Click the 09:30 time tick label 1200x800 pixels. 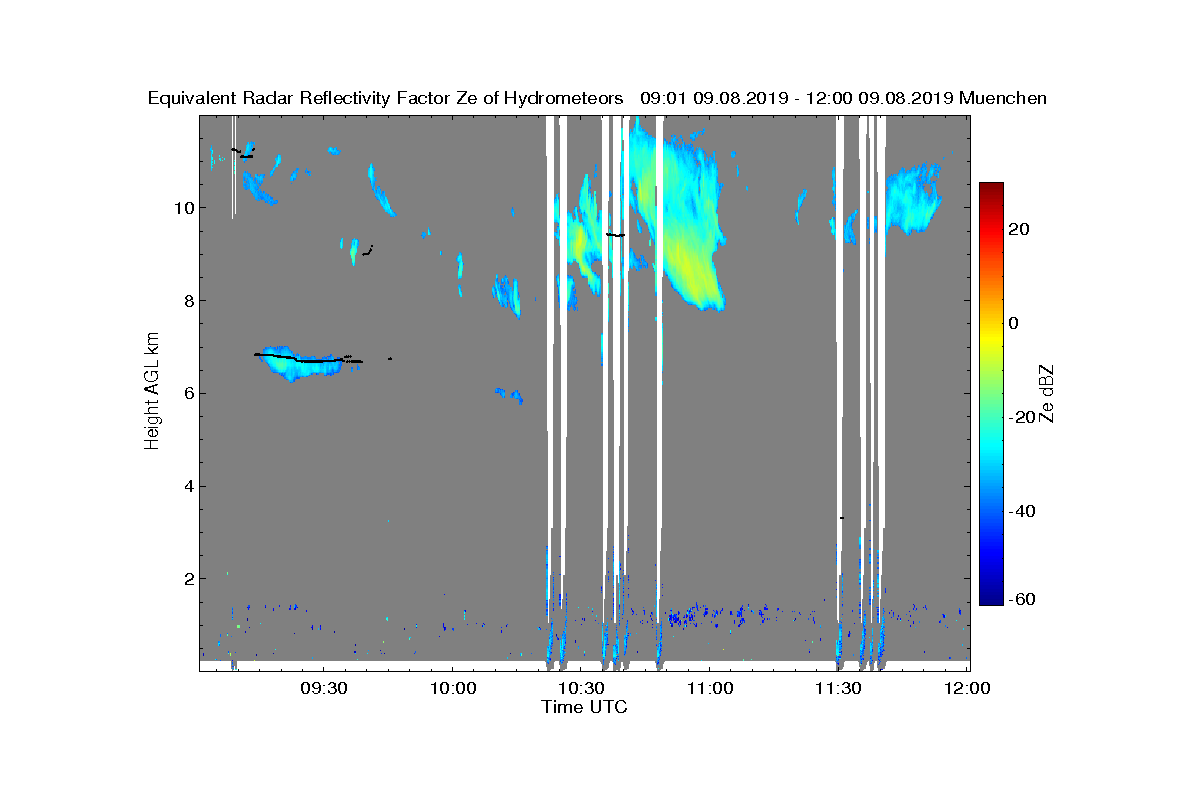coord(323,689)
